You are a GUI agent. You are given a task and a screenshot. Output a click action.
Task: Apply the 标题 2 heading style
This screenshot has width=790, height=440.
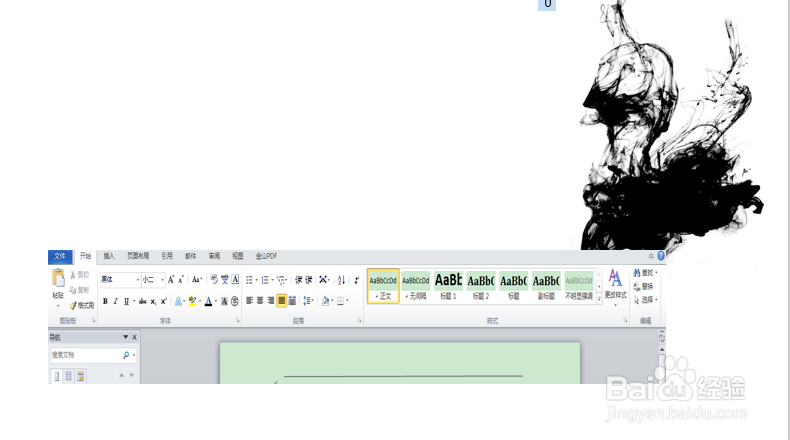481,286
